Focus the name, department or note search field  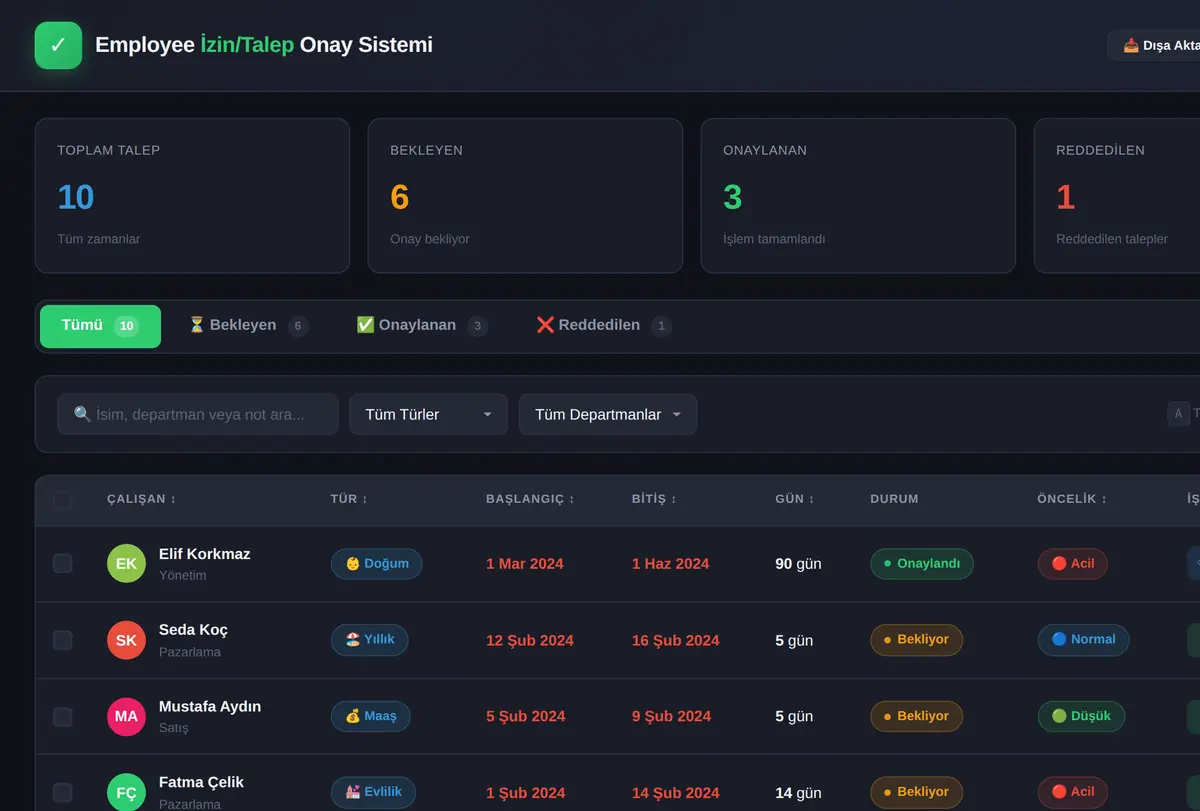point(198,414)
